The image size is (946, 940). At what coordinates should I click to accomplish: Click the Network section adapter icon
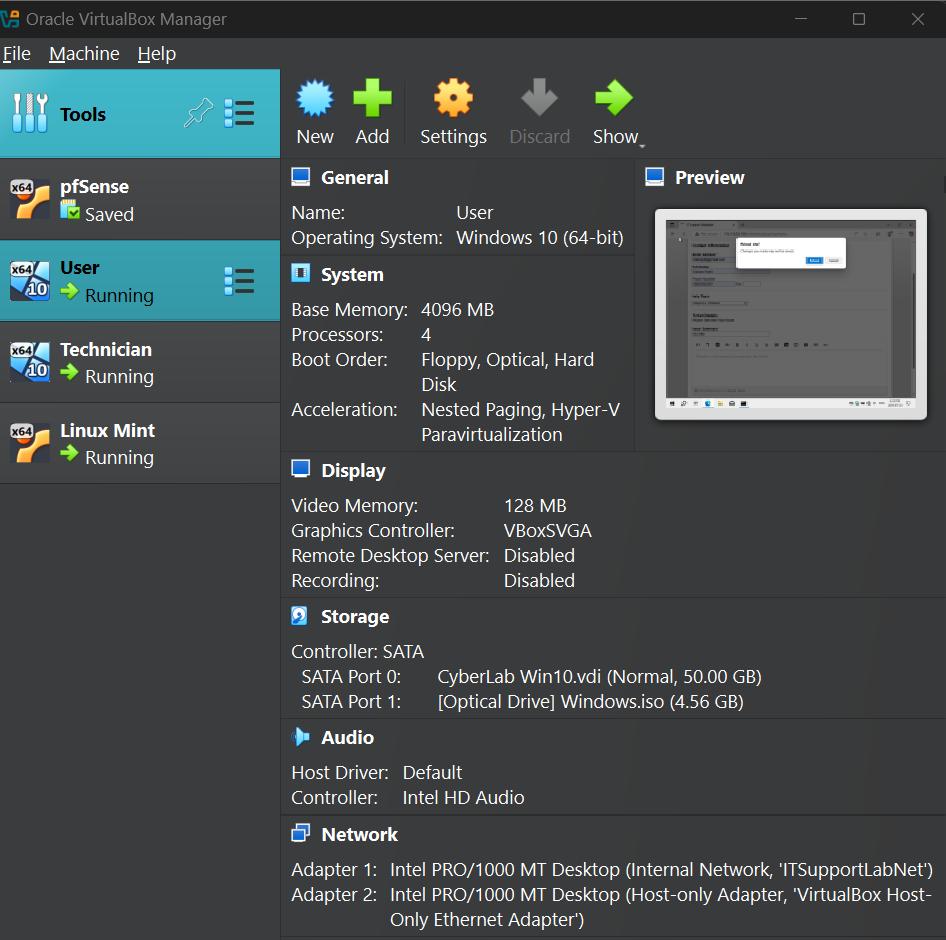[300, 833]
